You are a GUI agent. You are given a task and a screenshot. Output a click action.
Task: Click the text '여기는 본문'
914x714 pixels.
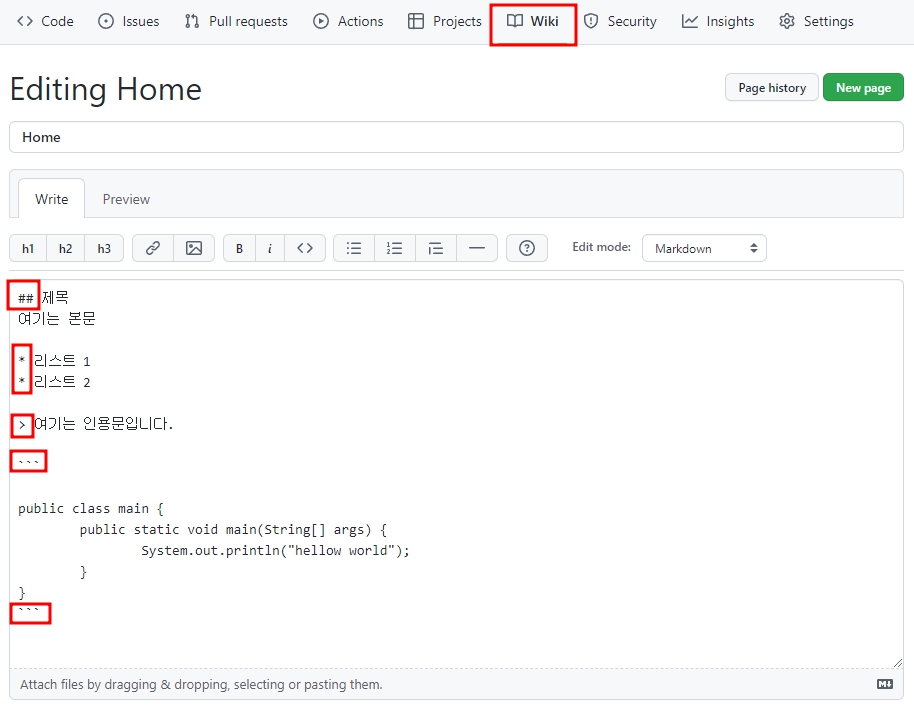point(57,318)
